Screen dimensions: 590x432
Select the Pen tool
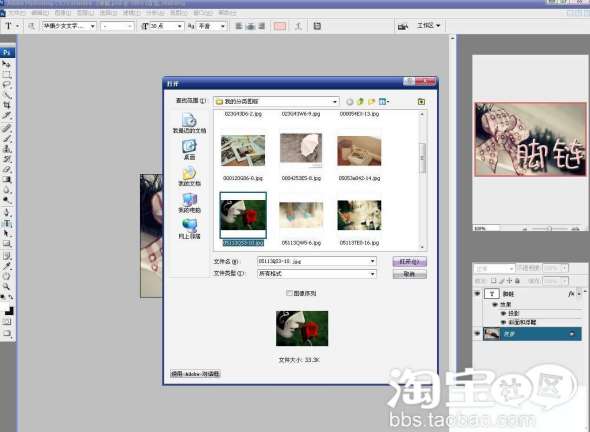[x=6, y=213]
